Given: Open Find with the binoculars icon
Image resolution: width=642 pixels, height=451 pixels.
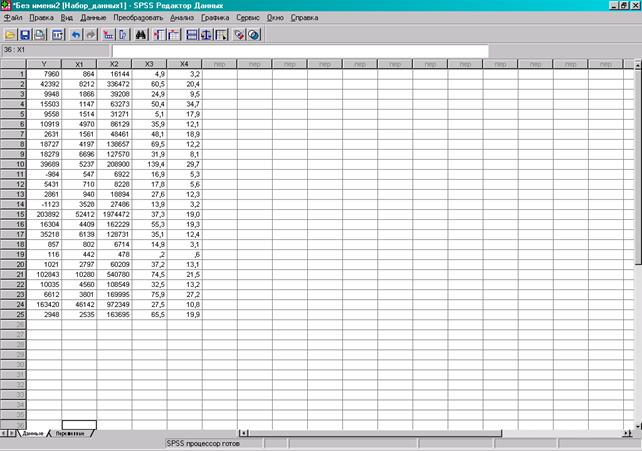Looking at the screenshot, I should (x=141, y=35).
